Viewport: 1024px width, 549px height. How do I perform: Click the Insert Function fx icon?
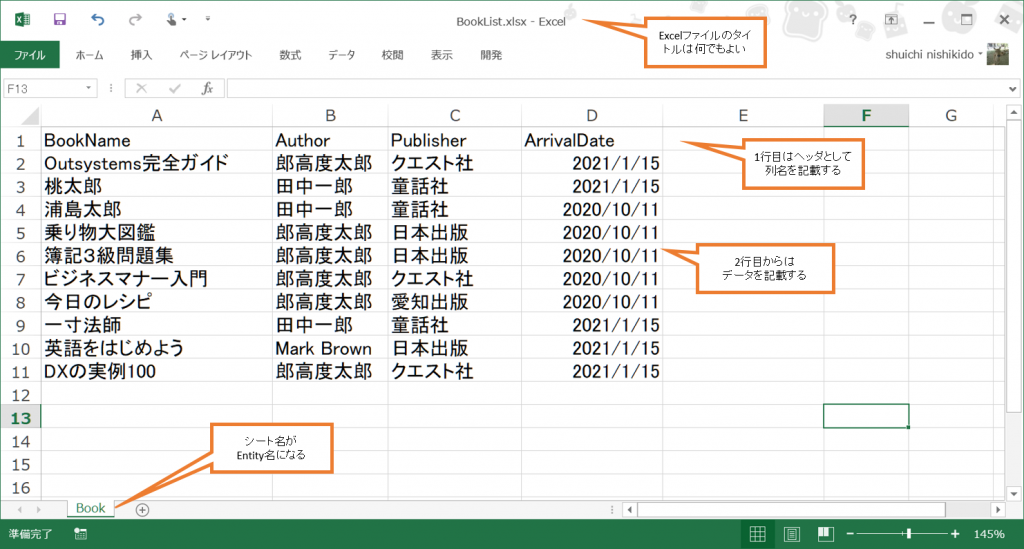(x=207, y=88)
